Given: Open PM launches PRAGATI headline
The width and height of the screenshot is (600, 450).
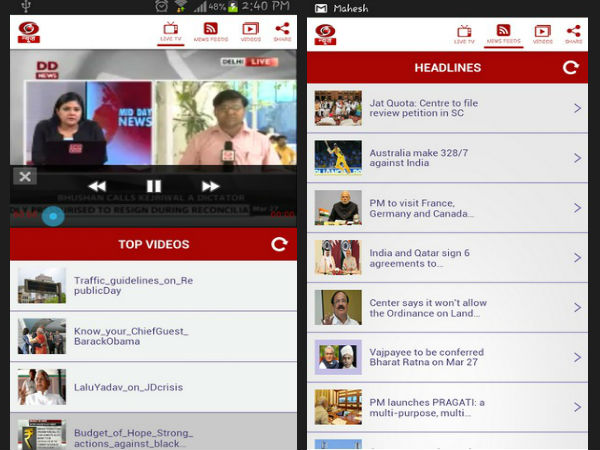Looking at the screenshot, I should pyautogui.click(x=447, y=408).
